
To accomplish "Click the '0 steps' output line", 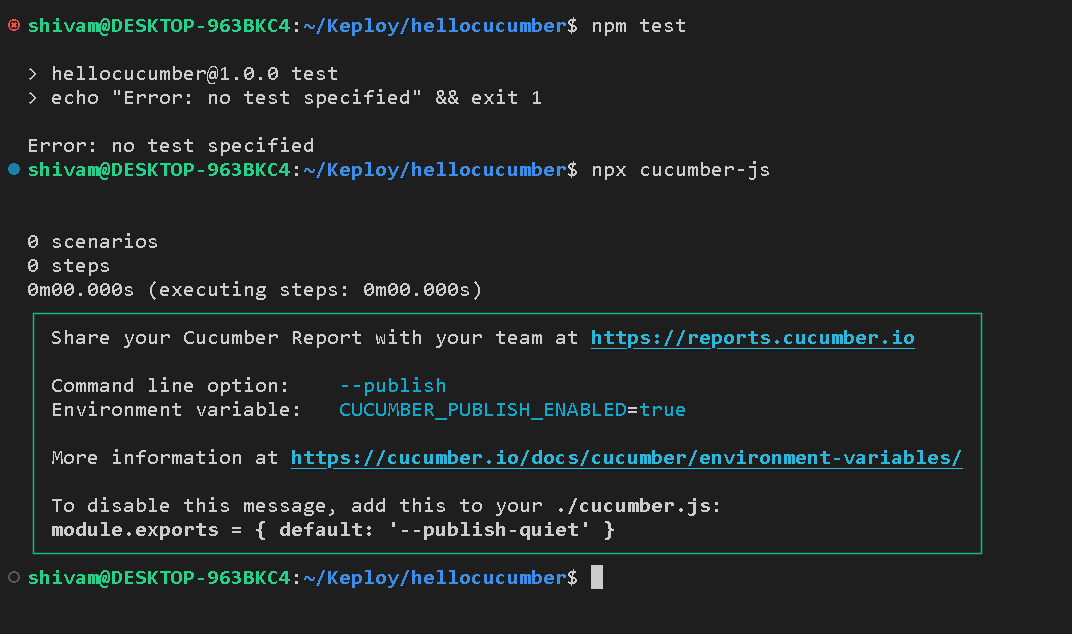I will click(68, 265).
